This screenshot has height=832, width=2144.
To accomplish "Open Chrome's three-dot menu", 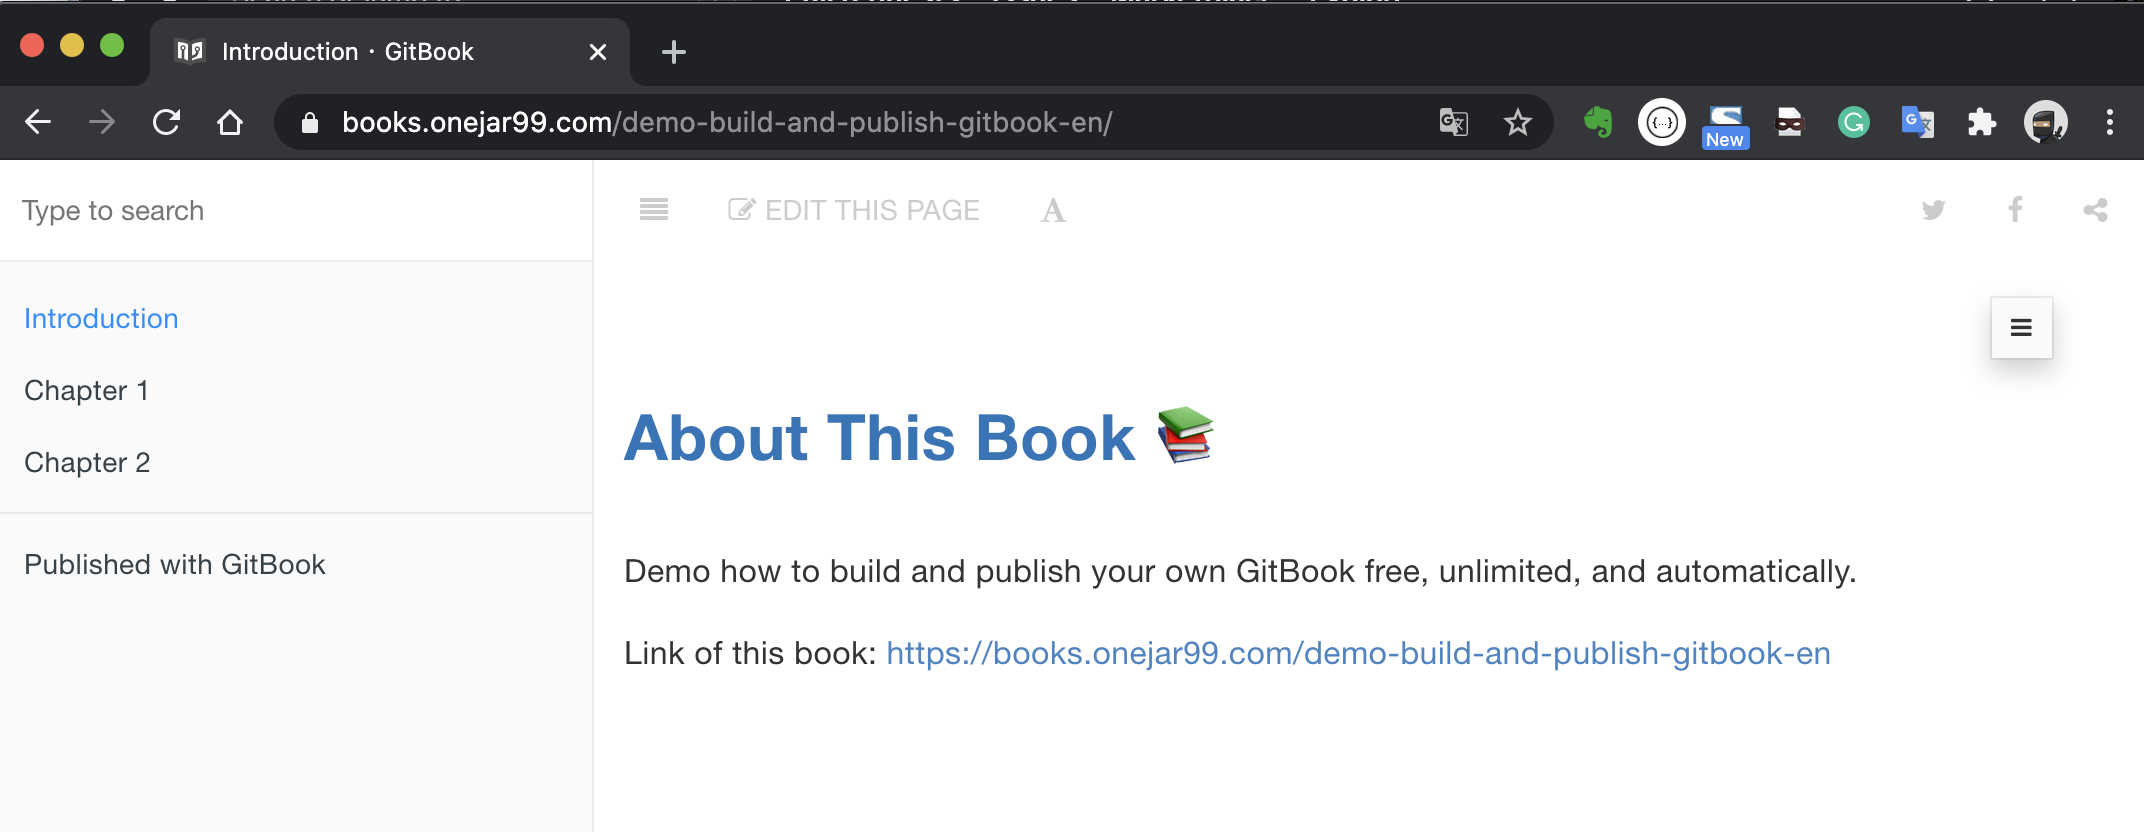I will (2109, 122).
